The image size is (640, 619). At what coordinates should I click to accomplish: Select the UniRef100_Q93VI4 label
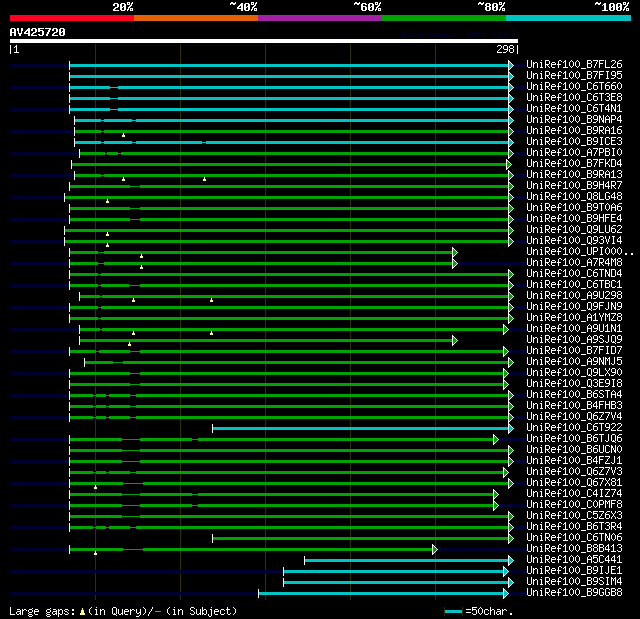(574, 241)
